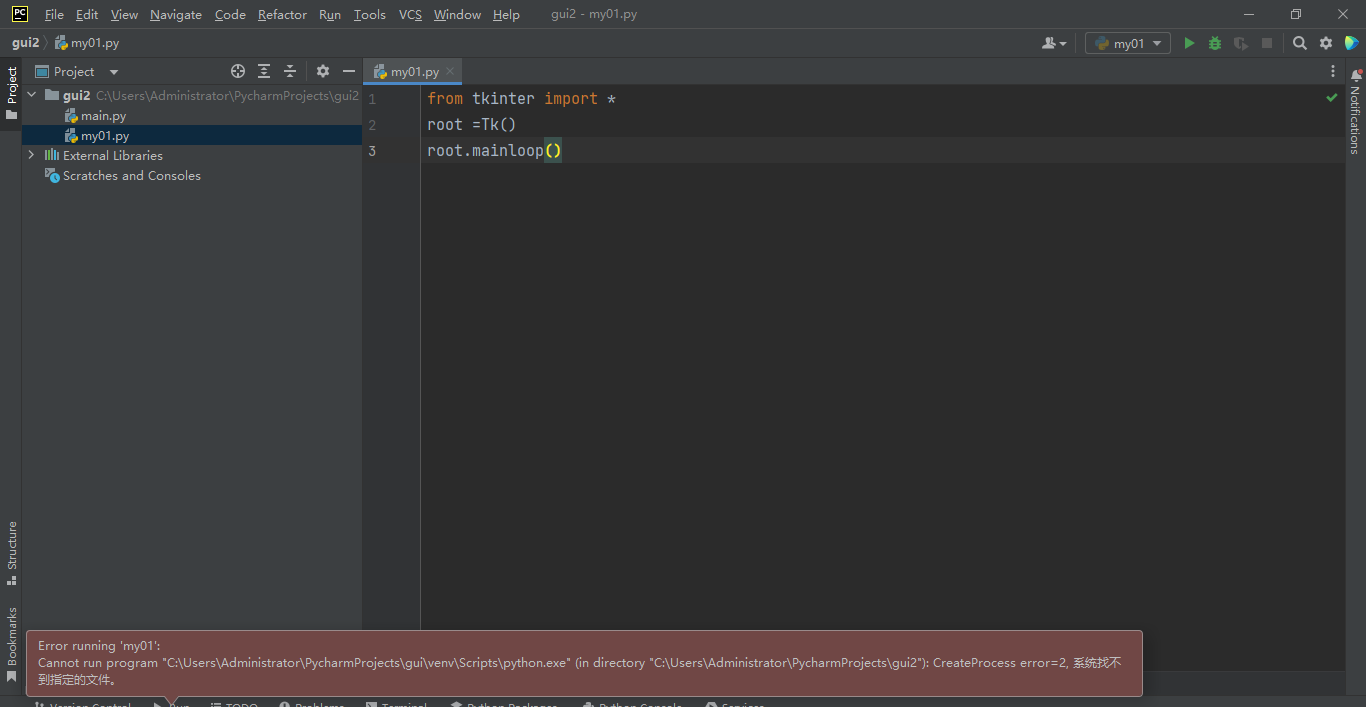Click code line 'root =Tk()'

[471, 124]
